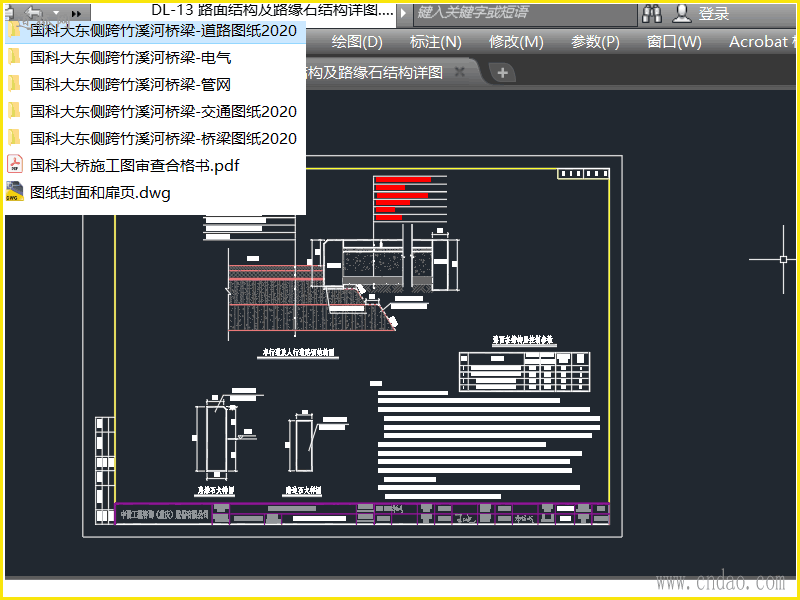Click the PDF icon of 审查合格书 file
Image resolution: width=800 pixels, height=600 pixels.
click(x=15, y=164)
